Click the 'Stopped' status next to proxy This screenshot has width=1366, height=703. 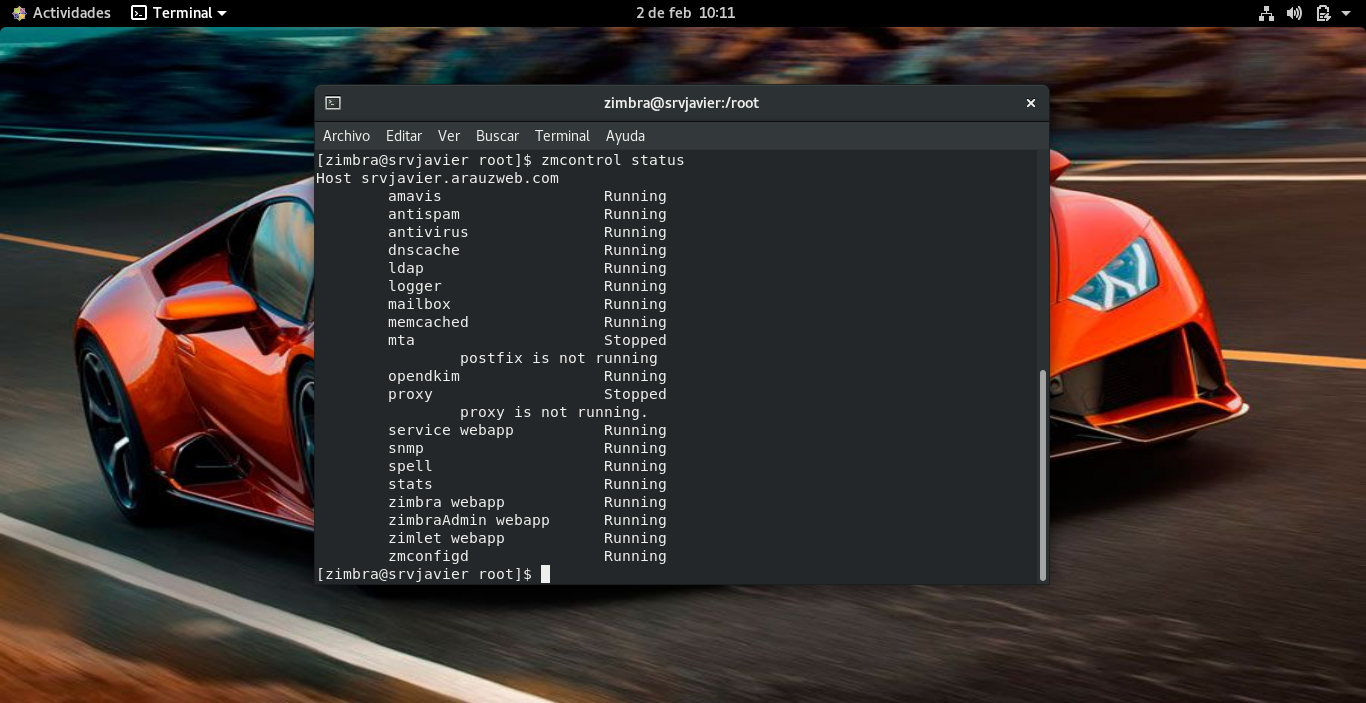click(635, 394)
